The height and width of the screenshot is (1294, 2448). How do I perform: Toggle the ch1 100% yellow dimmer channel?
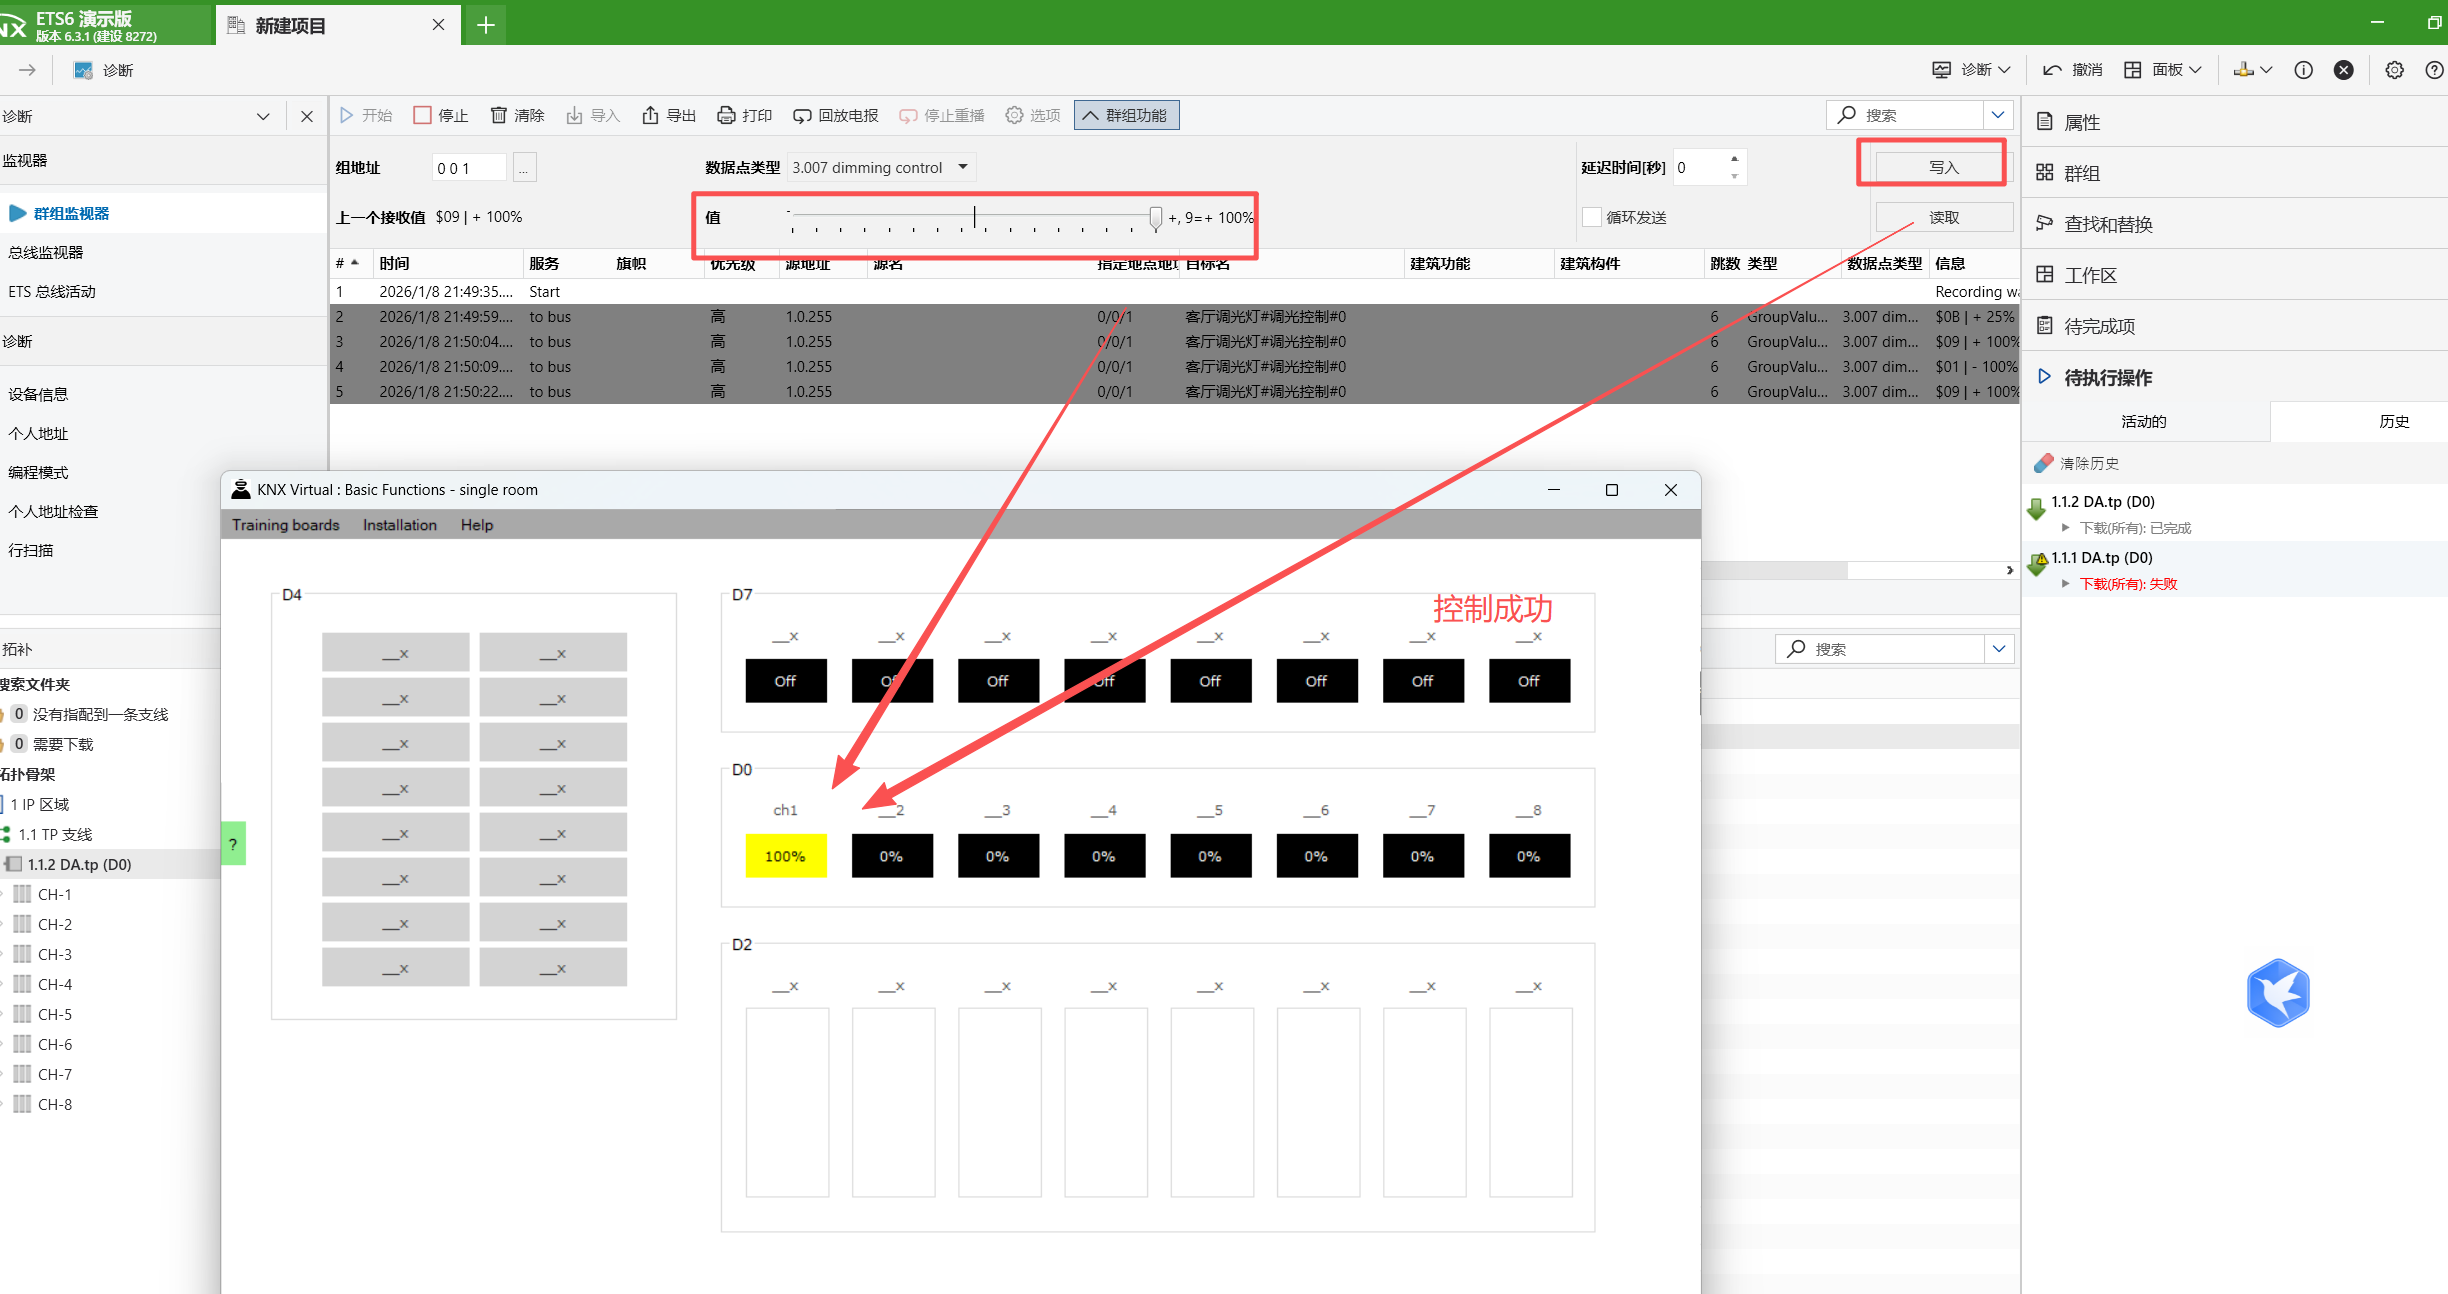coord(786,856)
